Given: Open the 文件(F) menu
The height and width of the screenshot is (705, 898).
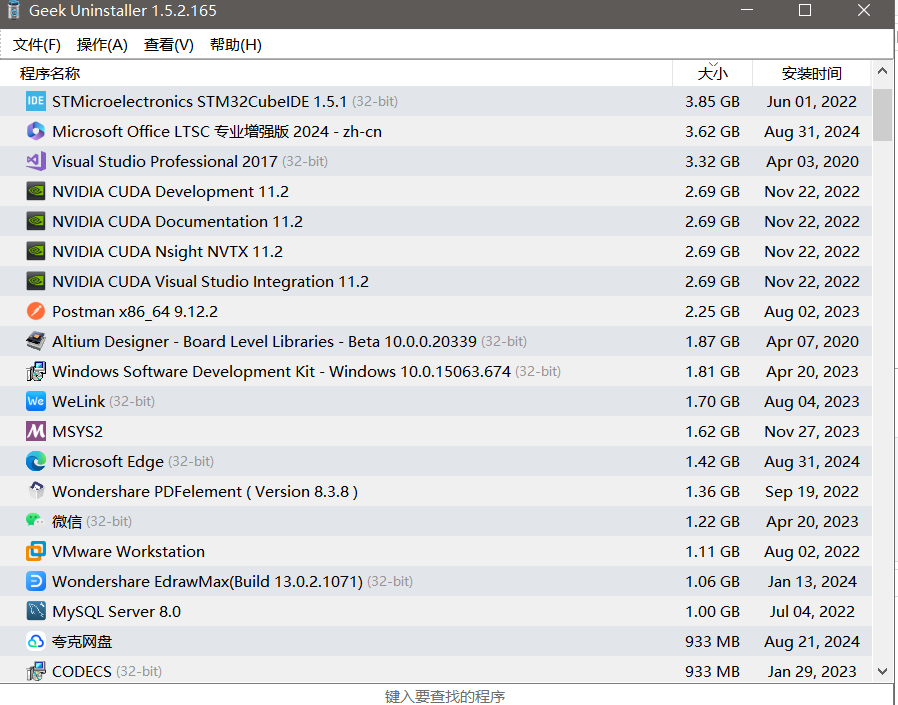Looking at the screenshot, I should click(x=37, y=45).
